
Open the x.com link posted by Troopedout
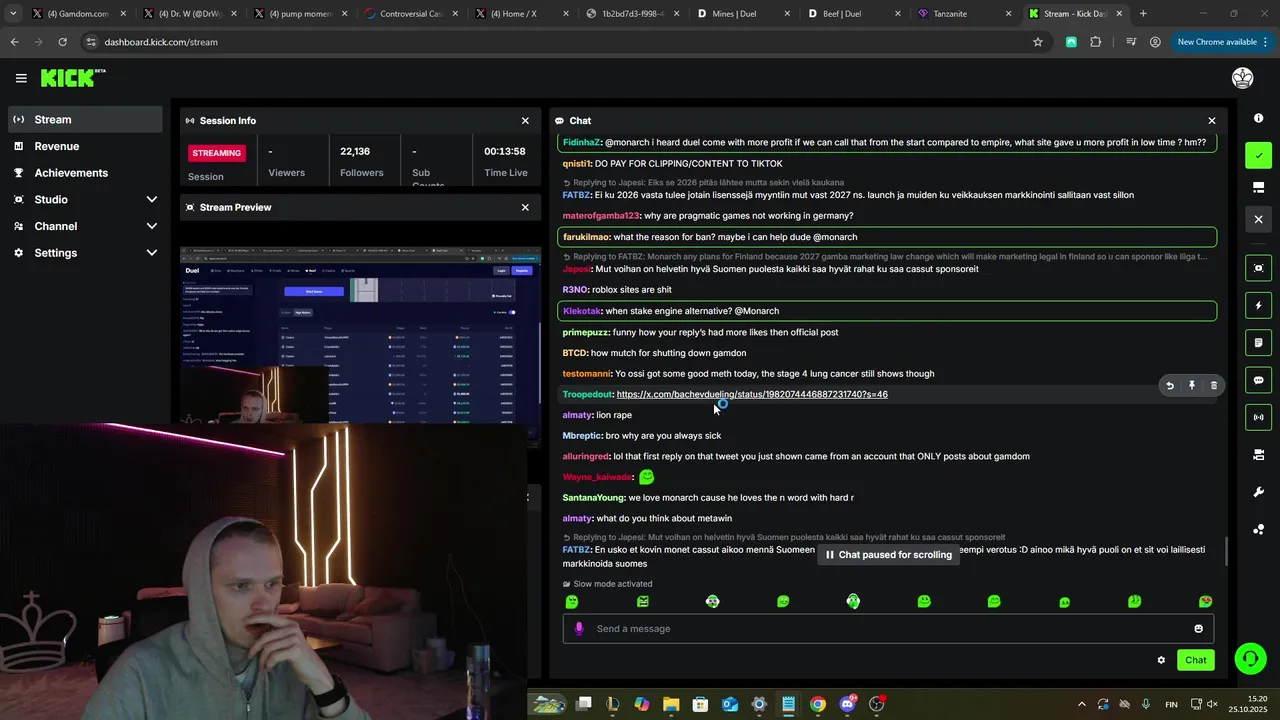tap(752, 394)
